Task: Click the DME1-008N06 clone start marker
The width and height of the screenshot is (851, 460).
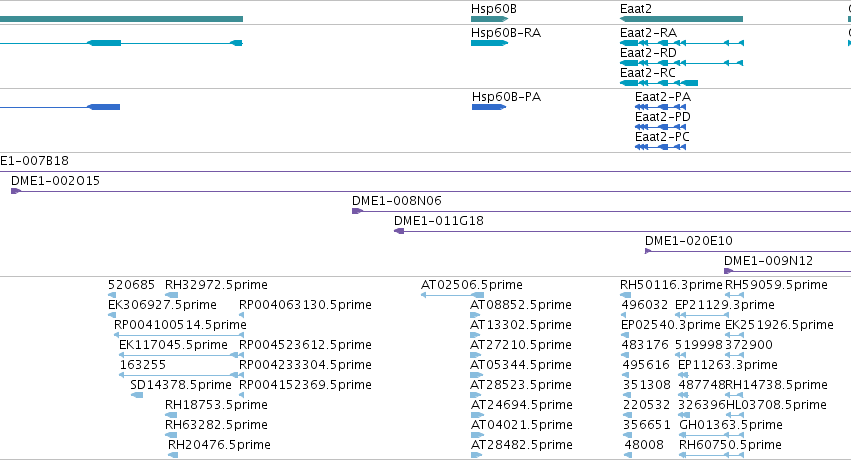Action: coord(357,211)
